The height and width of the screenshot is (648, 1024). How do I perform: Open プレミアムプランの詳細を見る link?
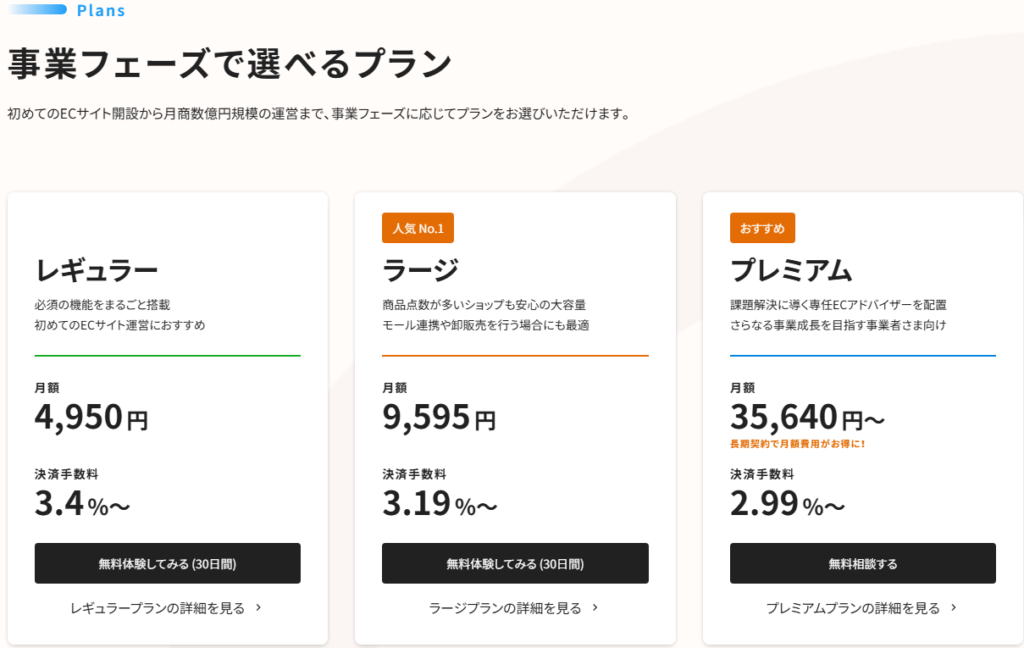pyautogui.click(x=853, y=608)
